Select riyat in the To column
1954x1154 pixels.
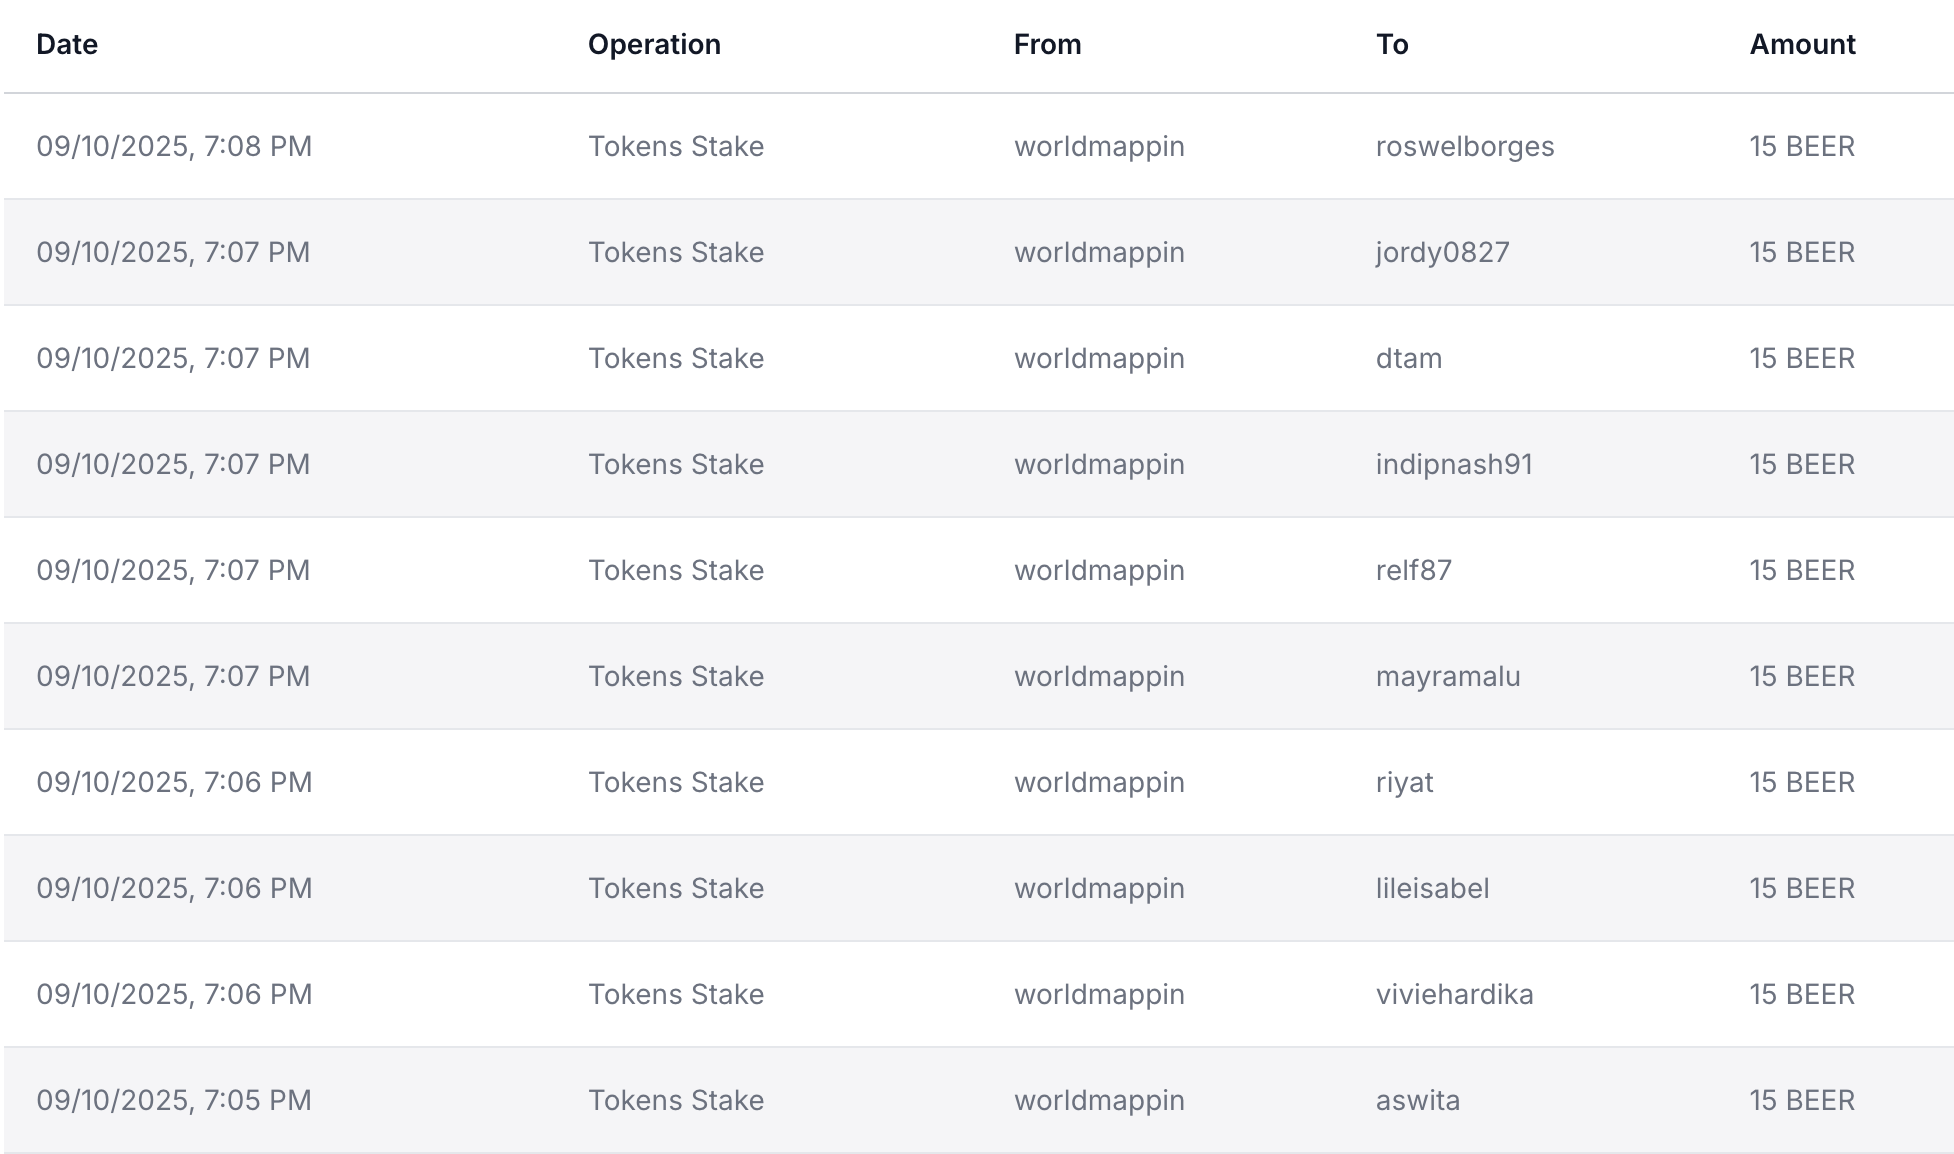[x=1404, y=782]
